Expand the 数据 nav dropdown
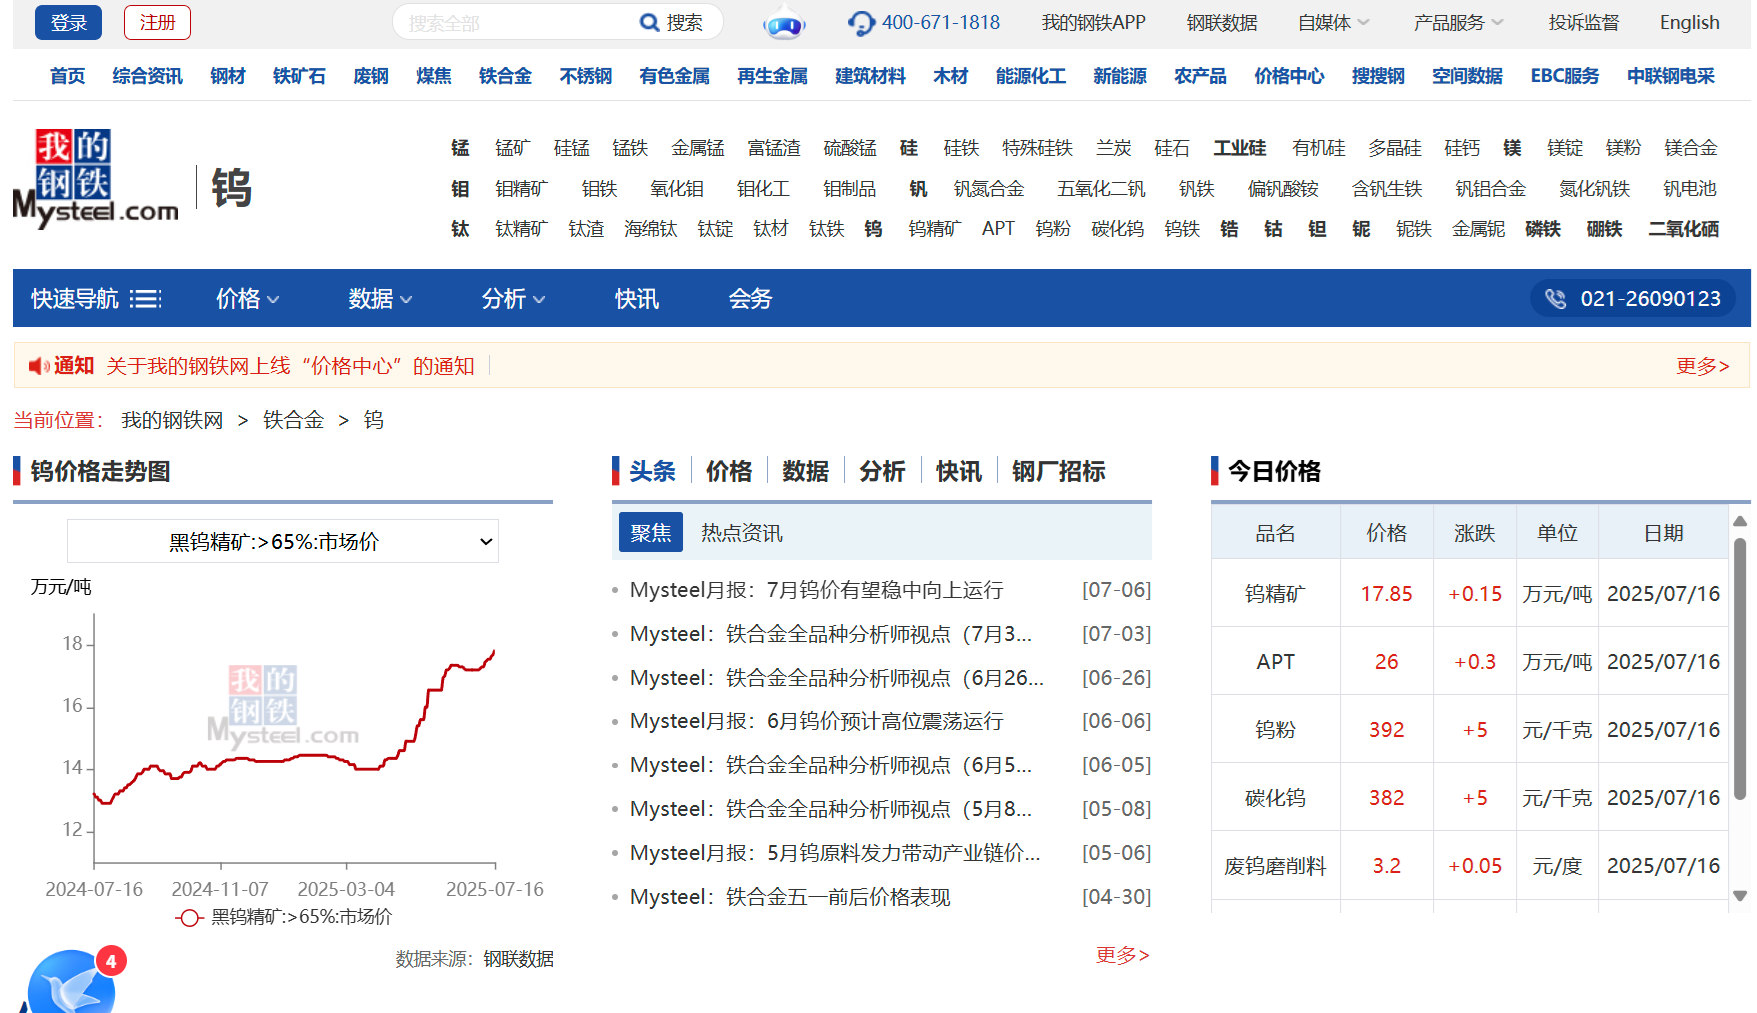This screenshot has width=1757, height=1013. (x=380, y=298)
